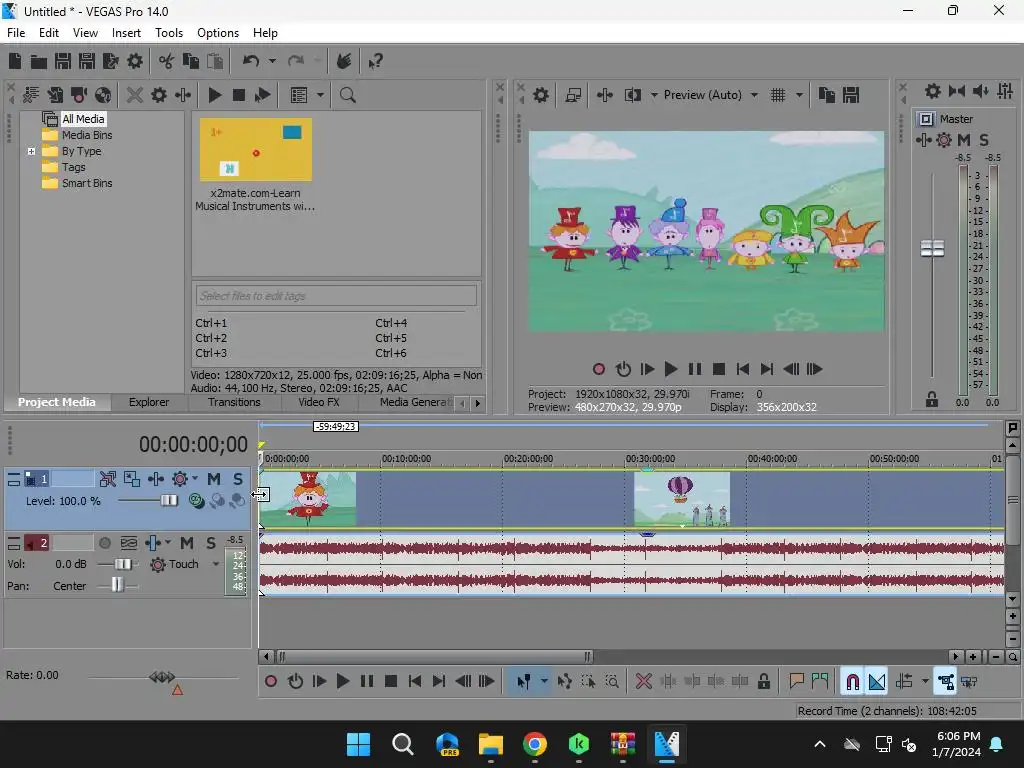Click the Master volume fader handle
This screenshot has height=768, width=1024.
pos(932,248)
